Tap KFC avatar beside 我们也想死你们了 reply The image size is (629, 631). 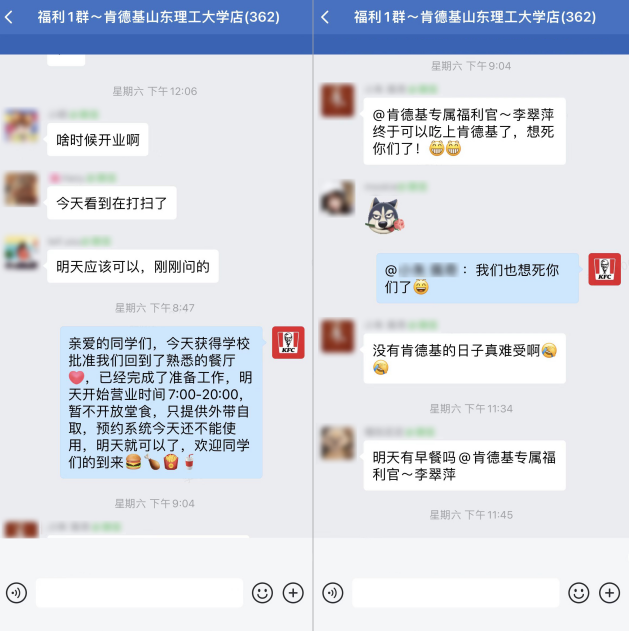pos(604,269)
